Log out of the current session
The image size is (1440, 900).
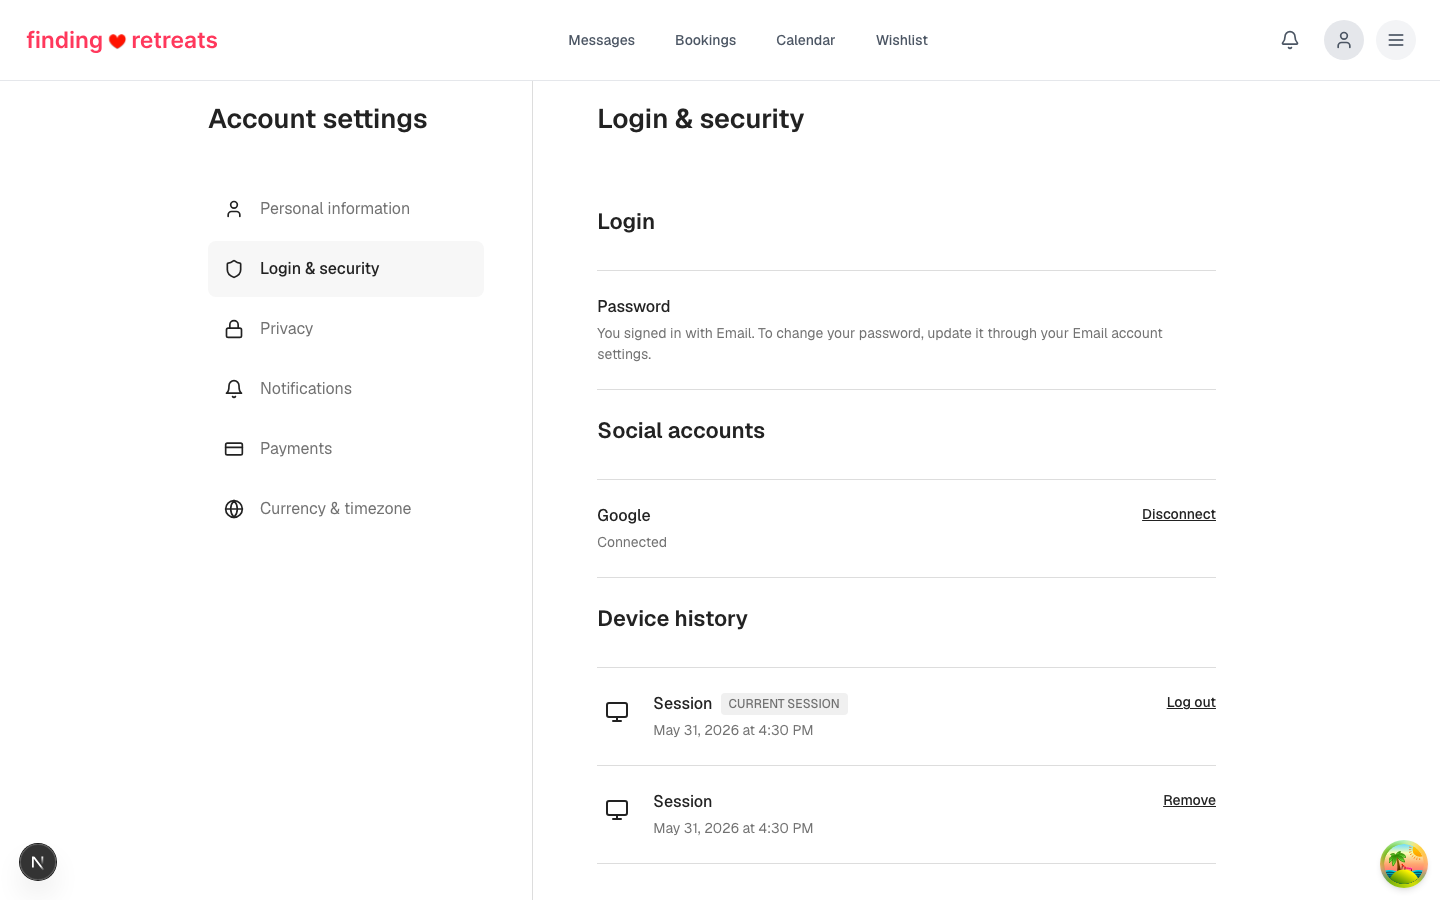(x=1191, y=702)
